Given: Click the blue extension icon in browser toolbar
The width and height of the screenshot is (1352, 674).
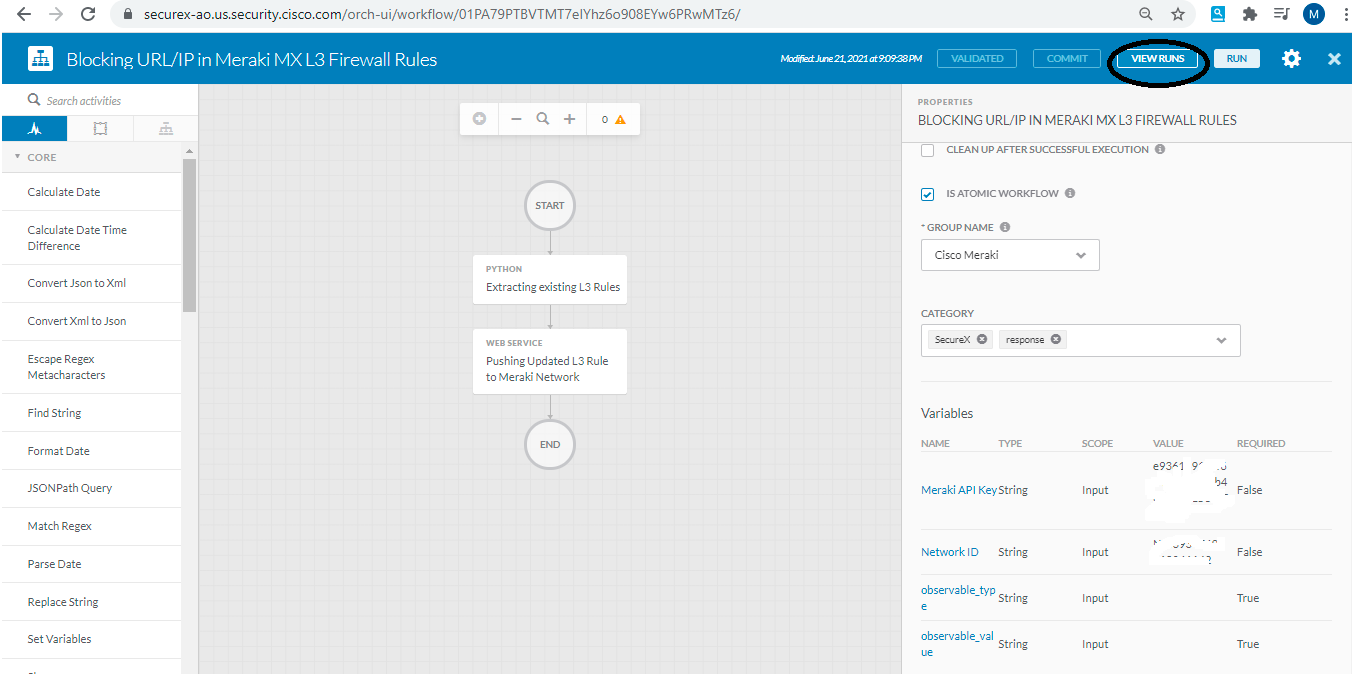Looking at the screenshot, I should (x=1218, y=14).
